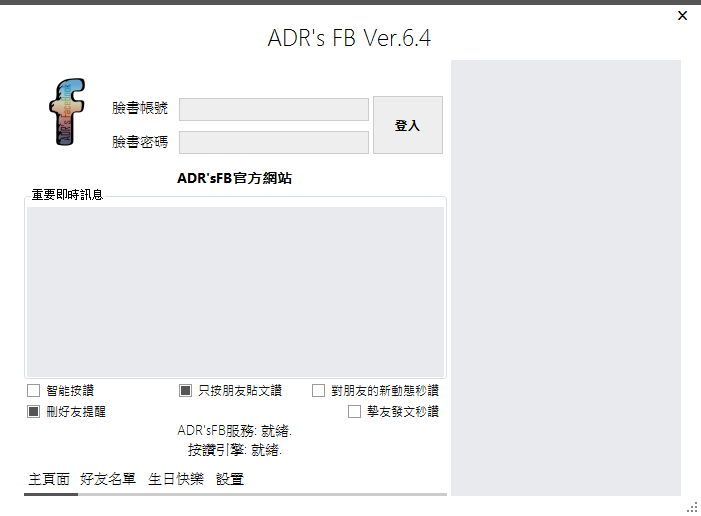
Task: Open the 好友名單 tab
Action: [108, 479]
